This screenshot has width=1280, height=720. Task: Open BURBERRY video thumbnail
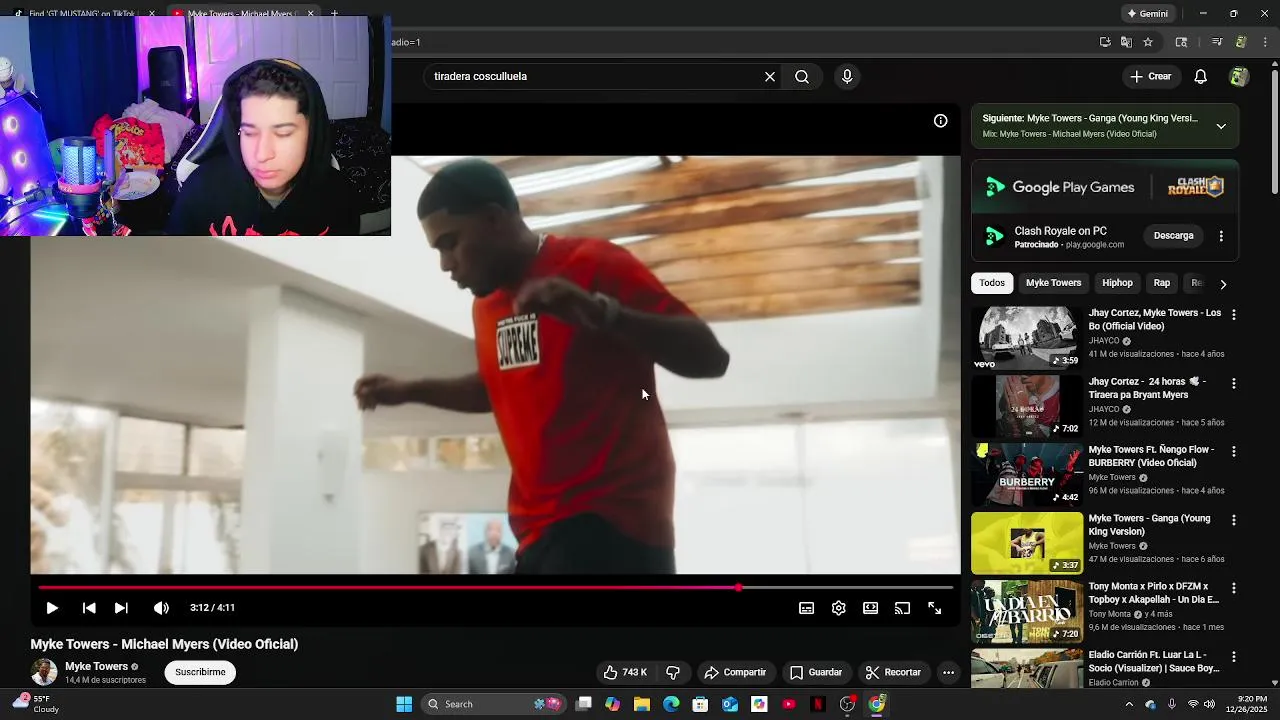(1026, 474)
